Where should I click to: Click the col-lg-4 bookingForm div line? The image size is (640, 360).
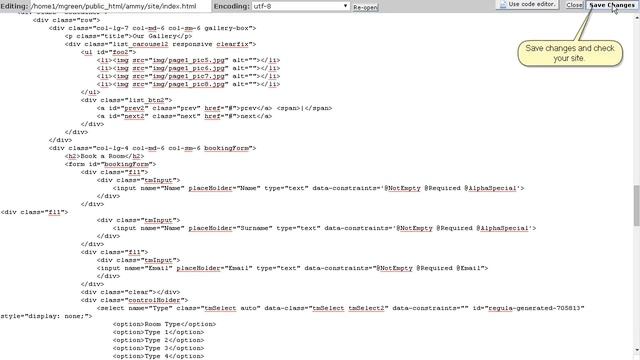point(152,148)
